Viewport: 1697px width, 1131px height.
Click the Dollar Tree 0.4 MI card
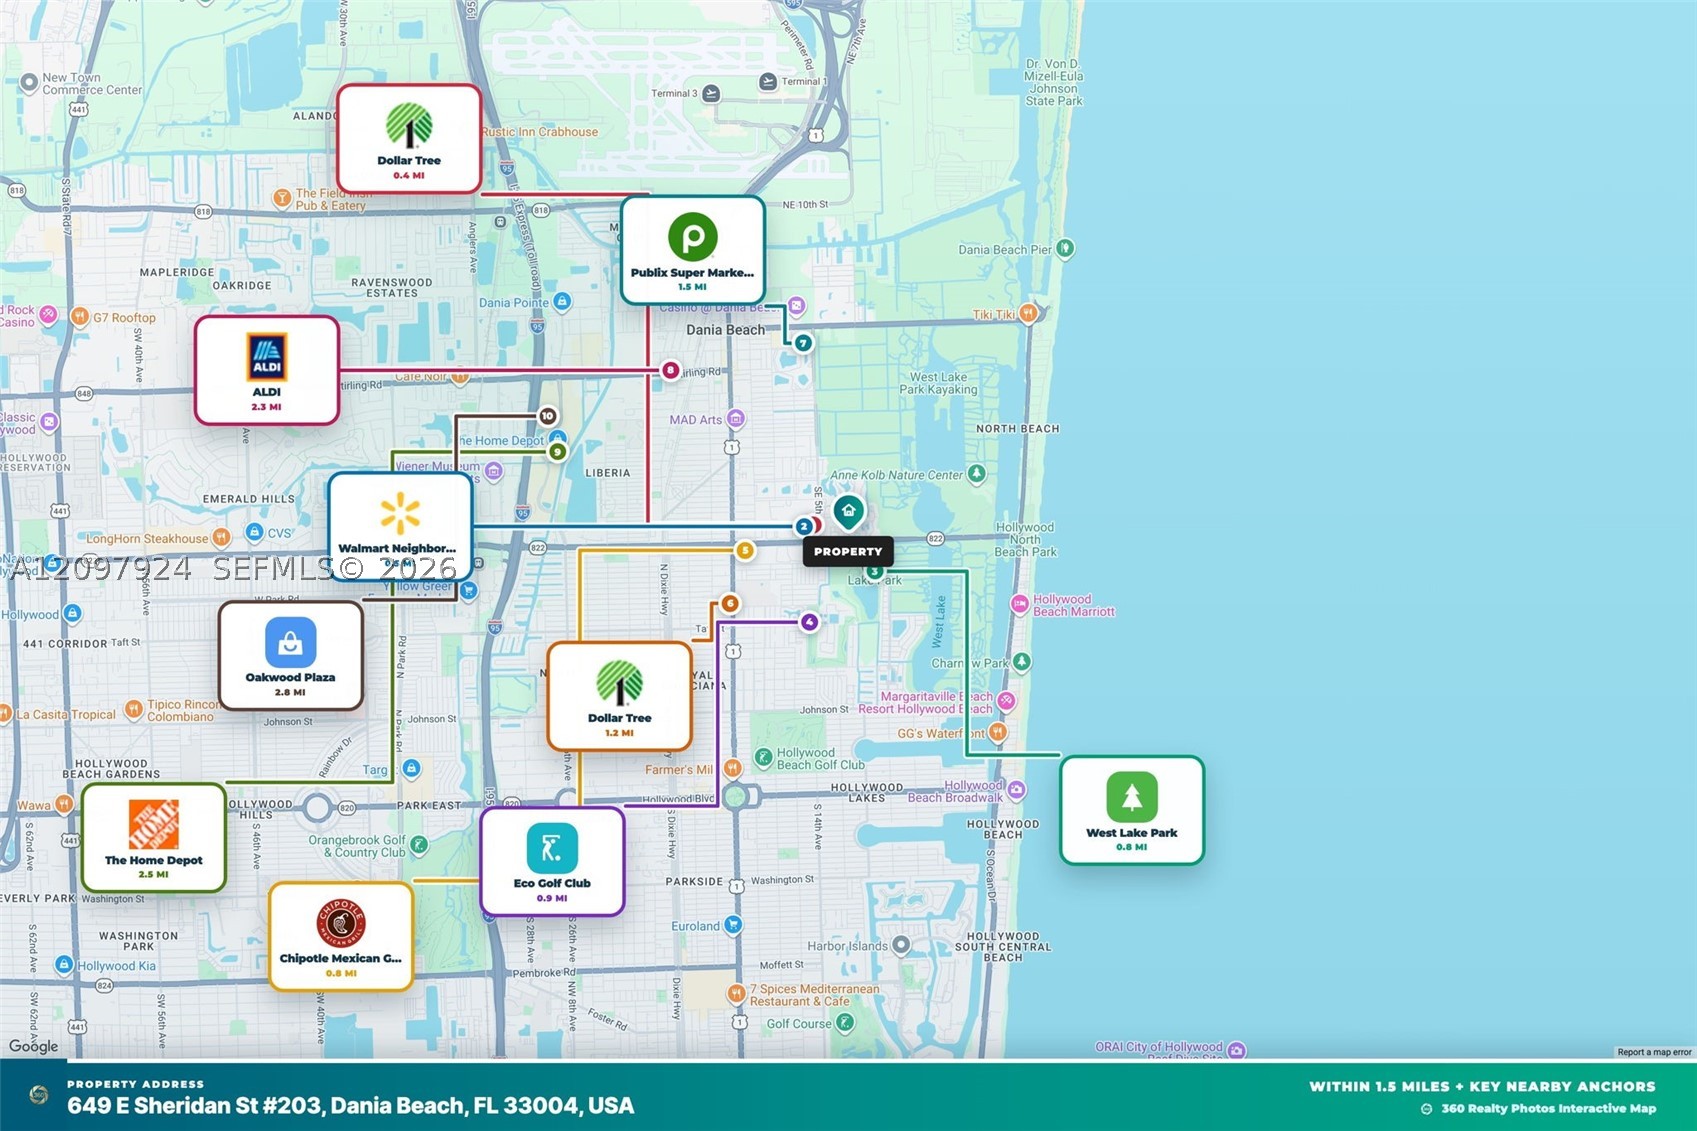coord(409,139)
